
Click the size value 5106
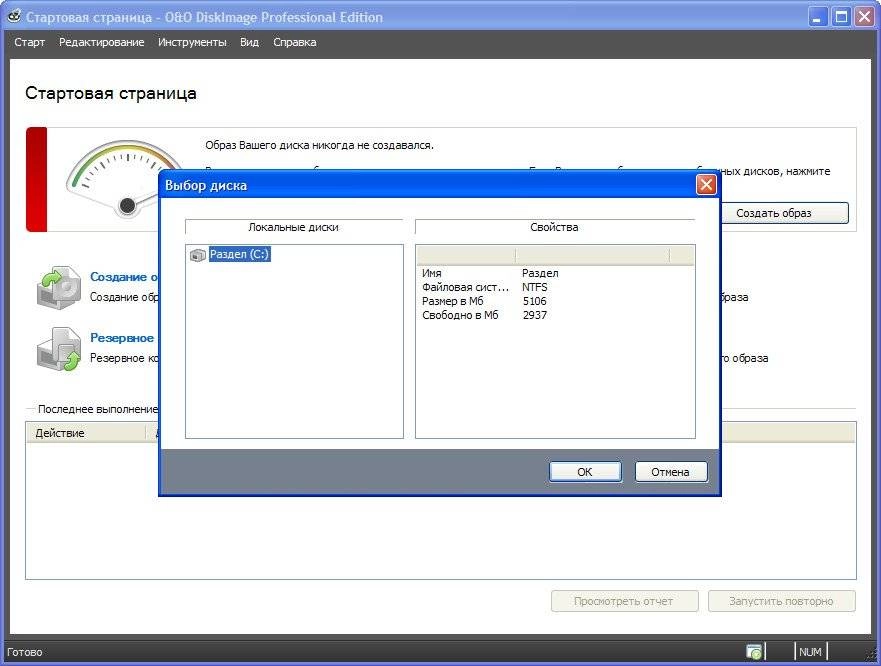point(534,301)
